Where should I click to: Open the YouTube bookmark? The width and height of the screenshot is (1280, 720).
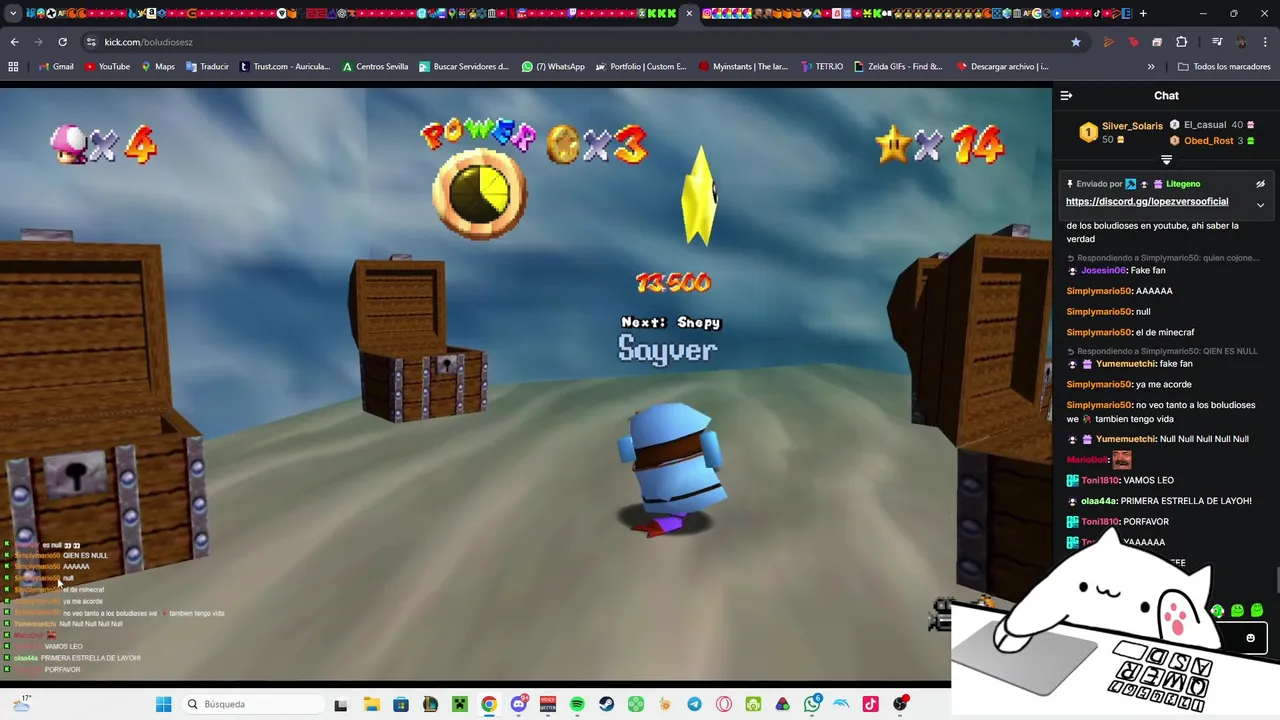coord(107,67)
